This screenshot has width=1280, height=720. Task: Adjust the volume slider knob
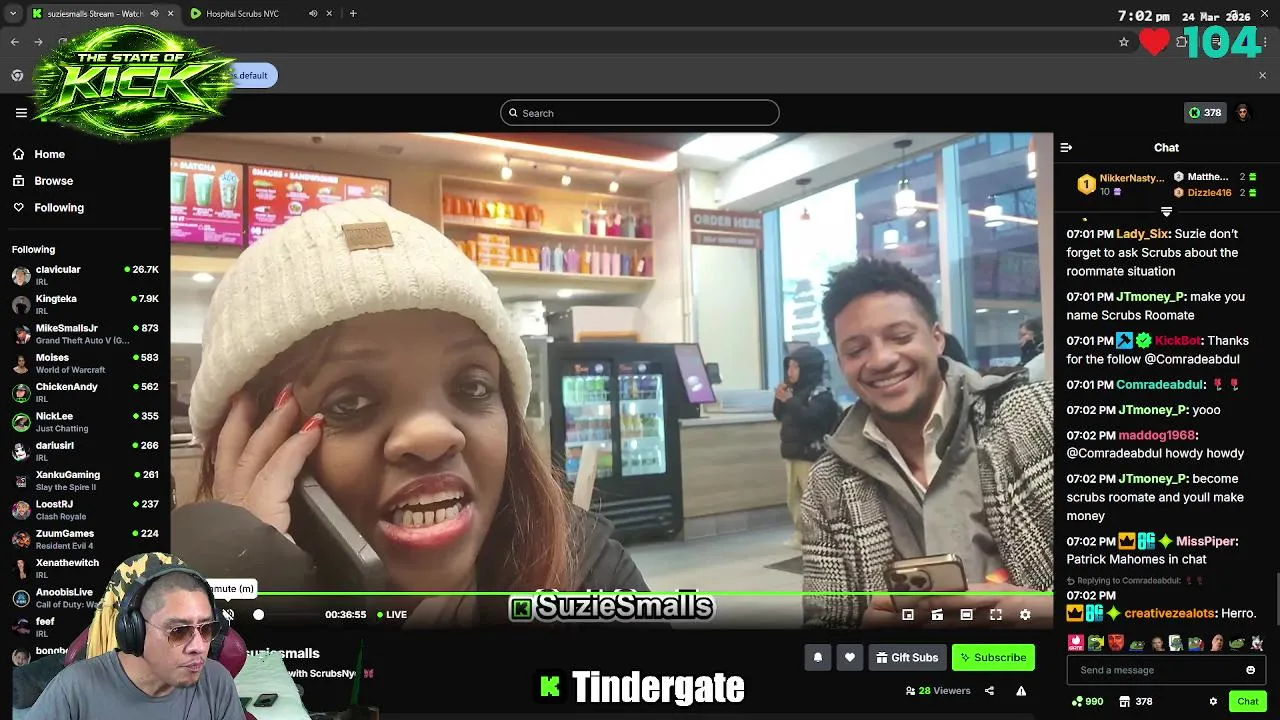(258, 614)
